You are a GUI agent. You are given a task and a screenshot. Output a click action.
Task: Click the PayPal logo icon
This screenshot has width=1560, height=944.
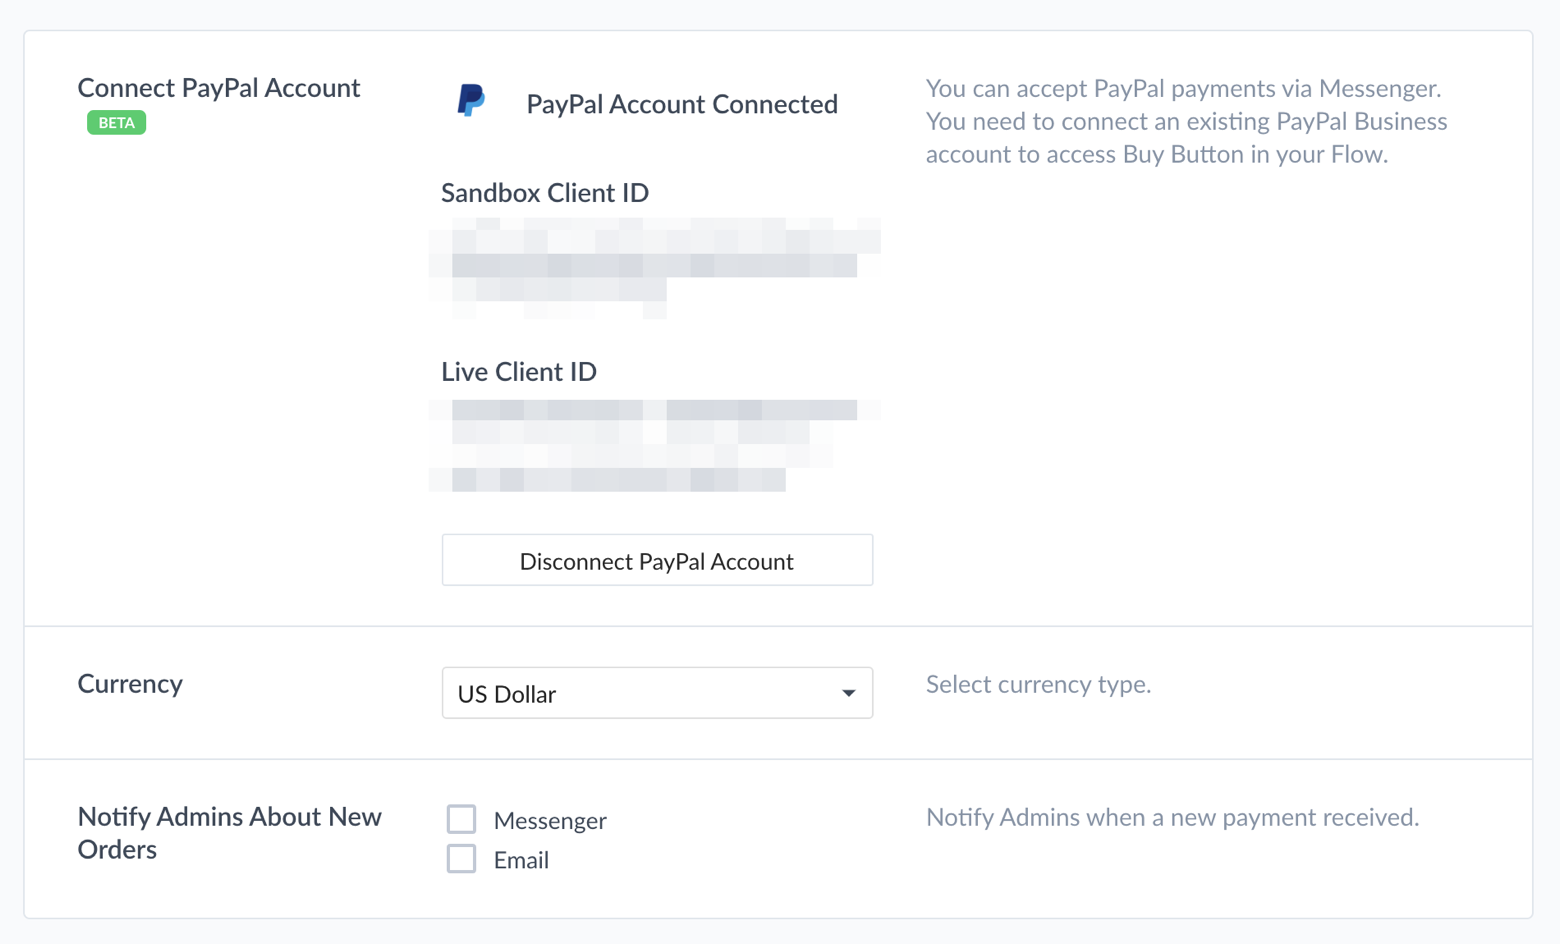pyautogui.click(x=471, y=101)
